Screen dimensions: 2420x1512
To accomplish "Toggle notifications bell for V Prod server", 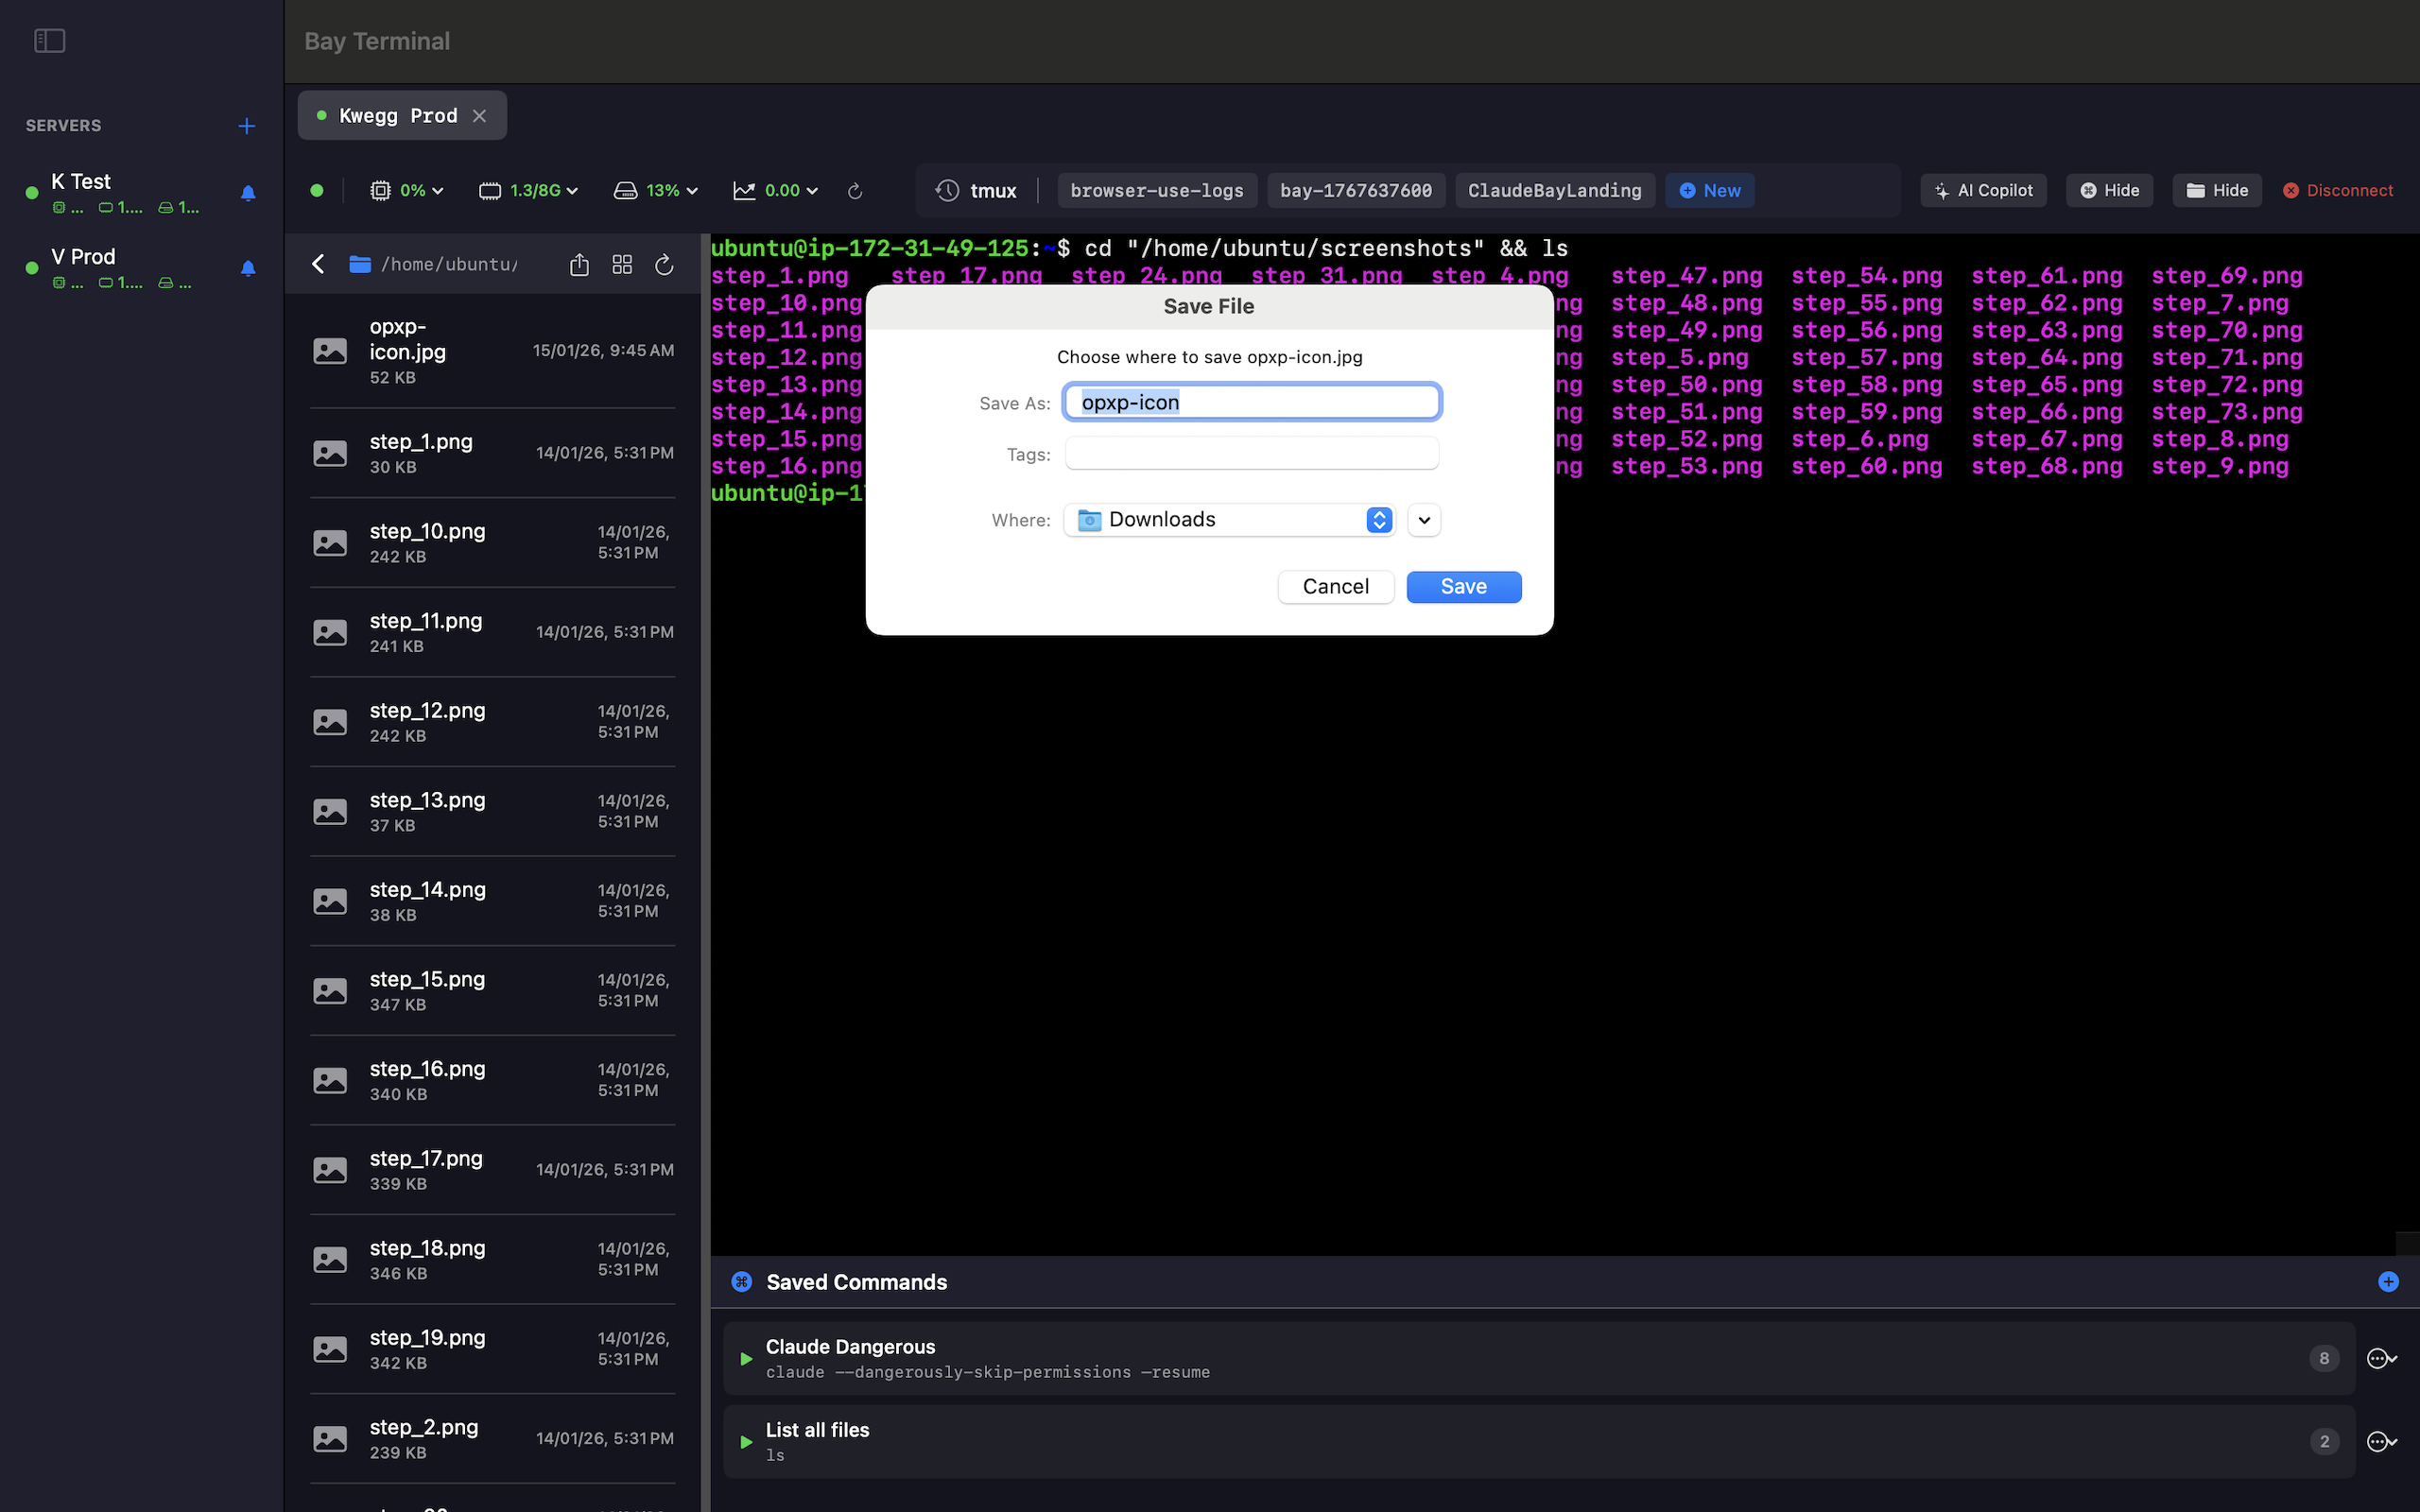I will (248, 268).
